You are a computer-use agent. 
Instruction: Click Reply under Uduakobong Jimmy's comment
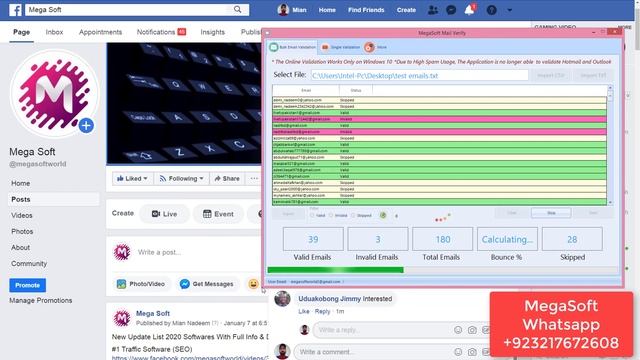(322, 311)
